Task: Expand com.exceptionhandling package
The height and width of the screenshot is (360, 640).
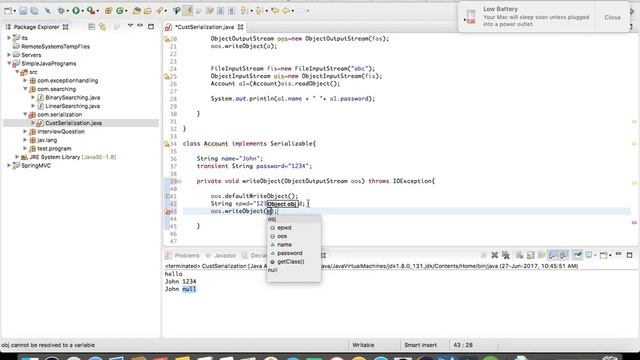Action: (x=25, y=80)
